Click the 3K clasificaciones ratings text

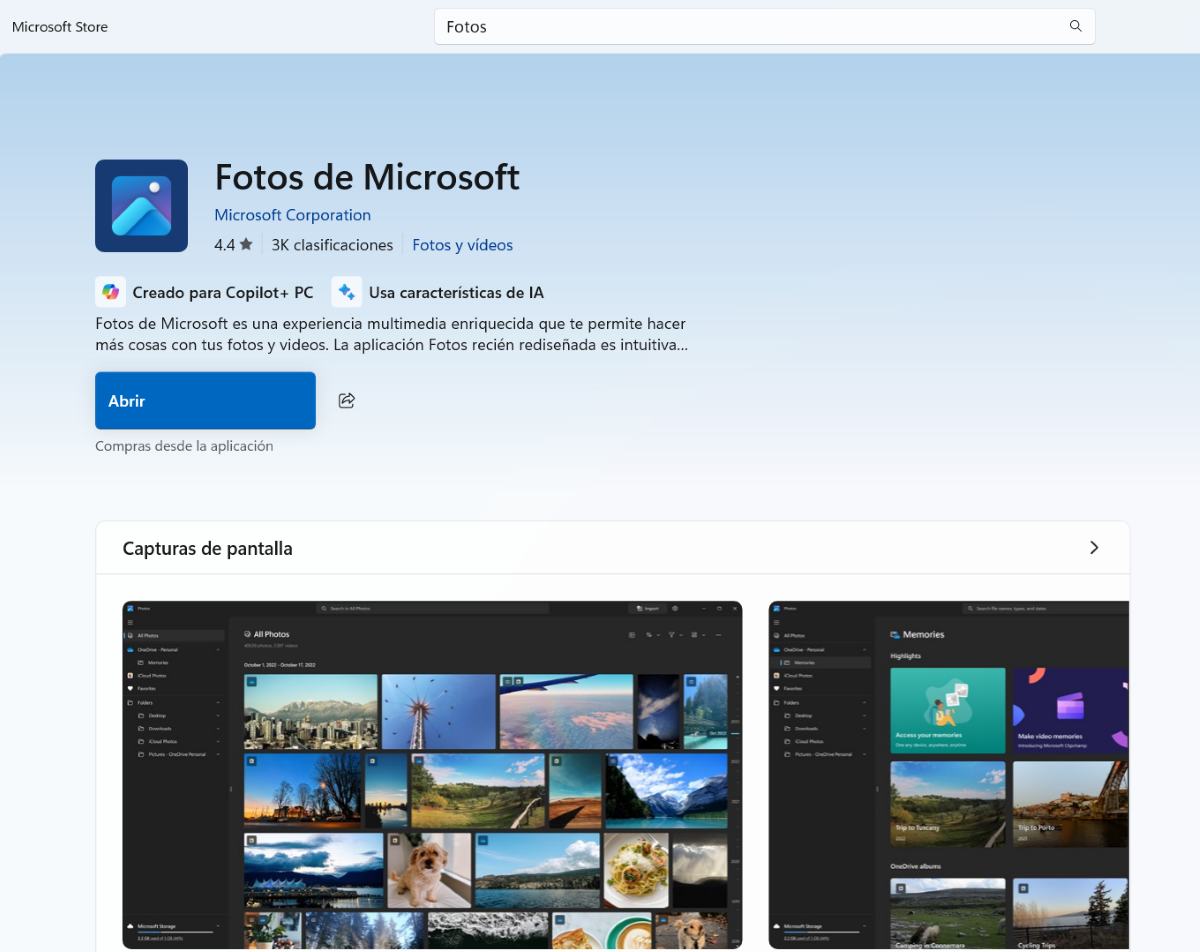(x=332, y=245)
